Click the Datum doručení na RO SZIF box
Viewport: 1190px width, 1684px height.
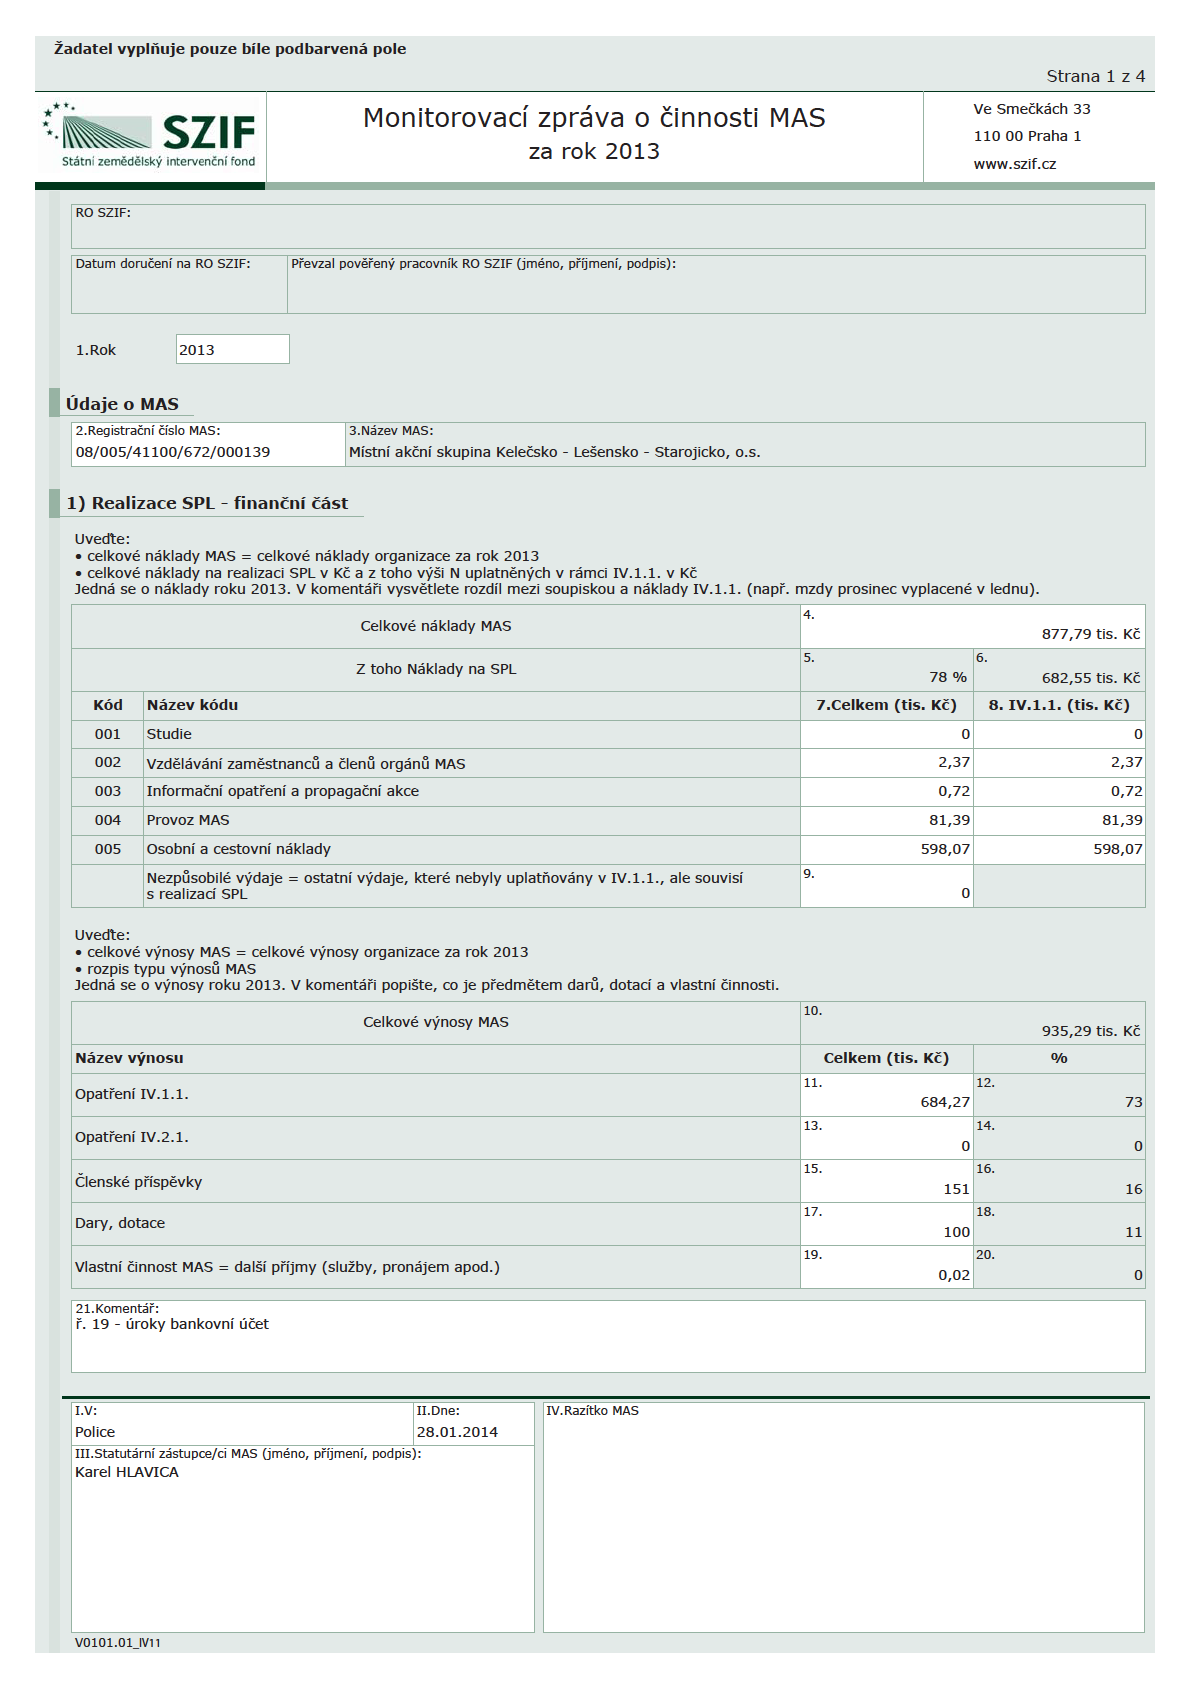[x=179, y=284]
